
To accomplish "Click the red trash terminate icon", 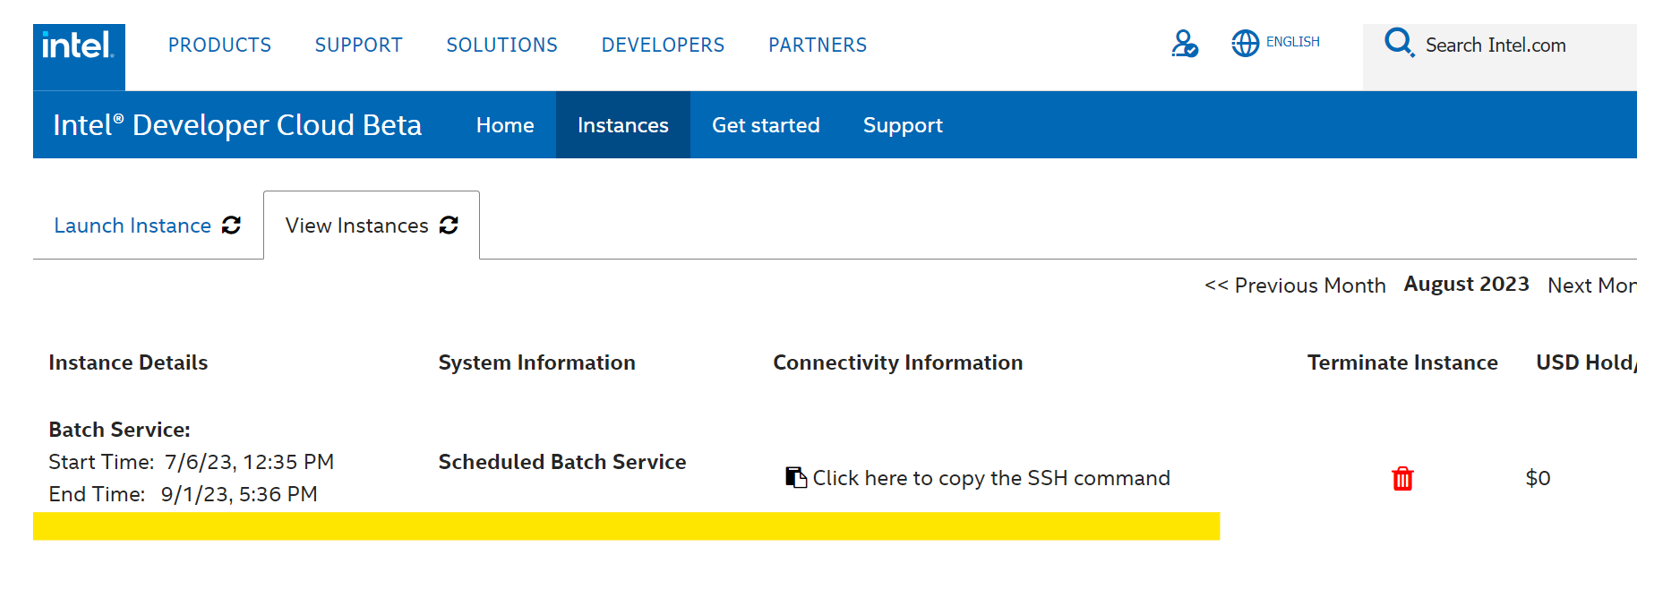I will click(1402, 479).
